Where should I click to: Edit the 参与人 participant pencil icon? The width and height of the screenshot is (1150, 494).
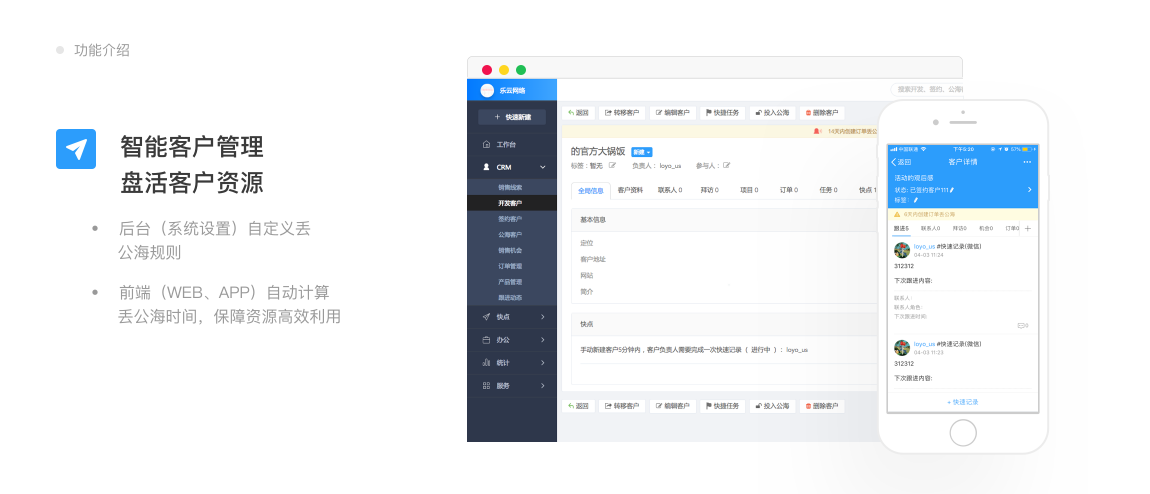[x=726, y=166]
